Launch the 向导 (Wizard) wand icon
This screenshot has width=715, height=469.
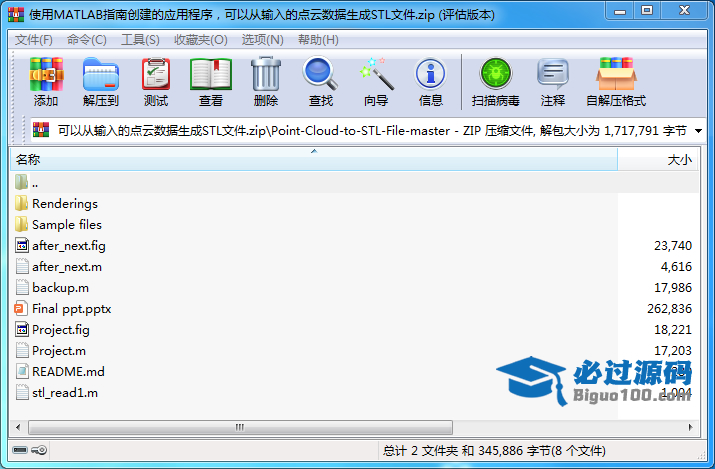[376, 74]
